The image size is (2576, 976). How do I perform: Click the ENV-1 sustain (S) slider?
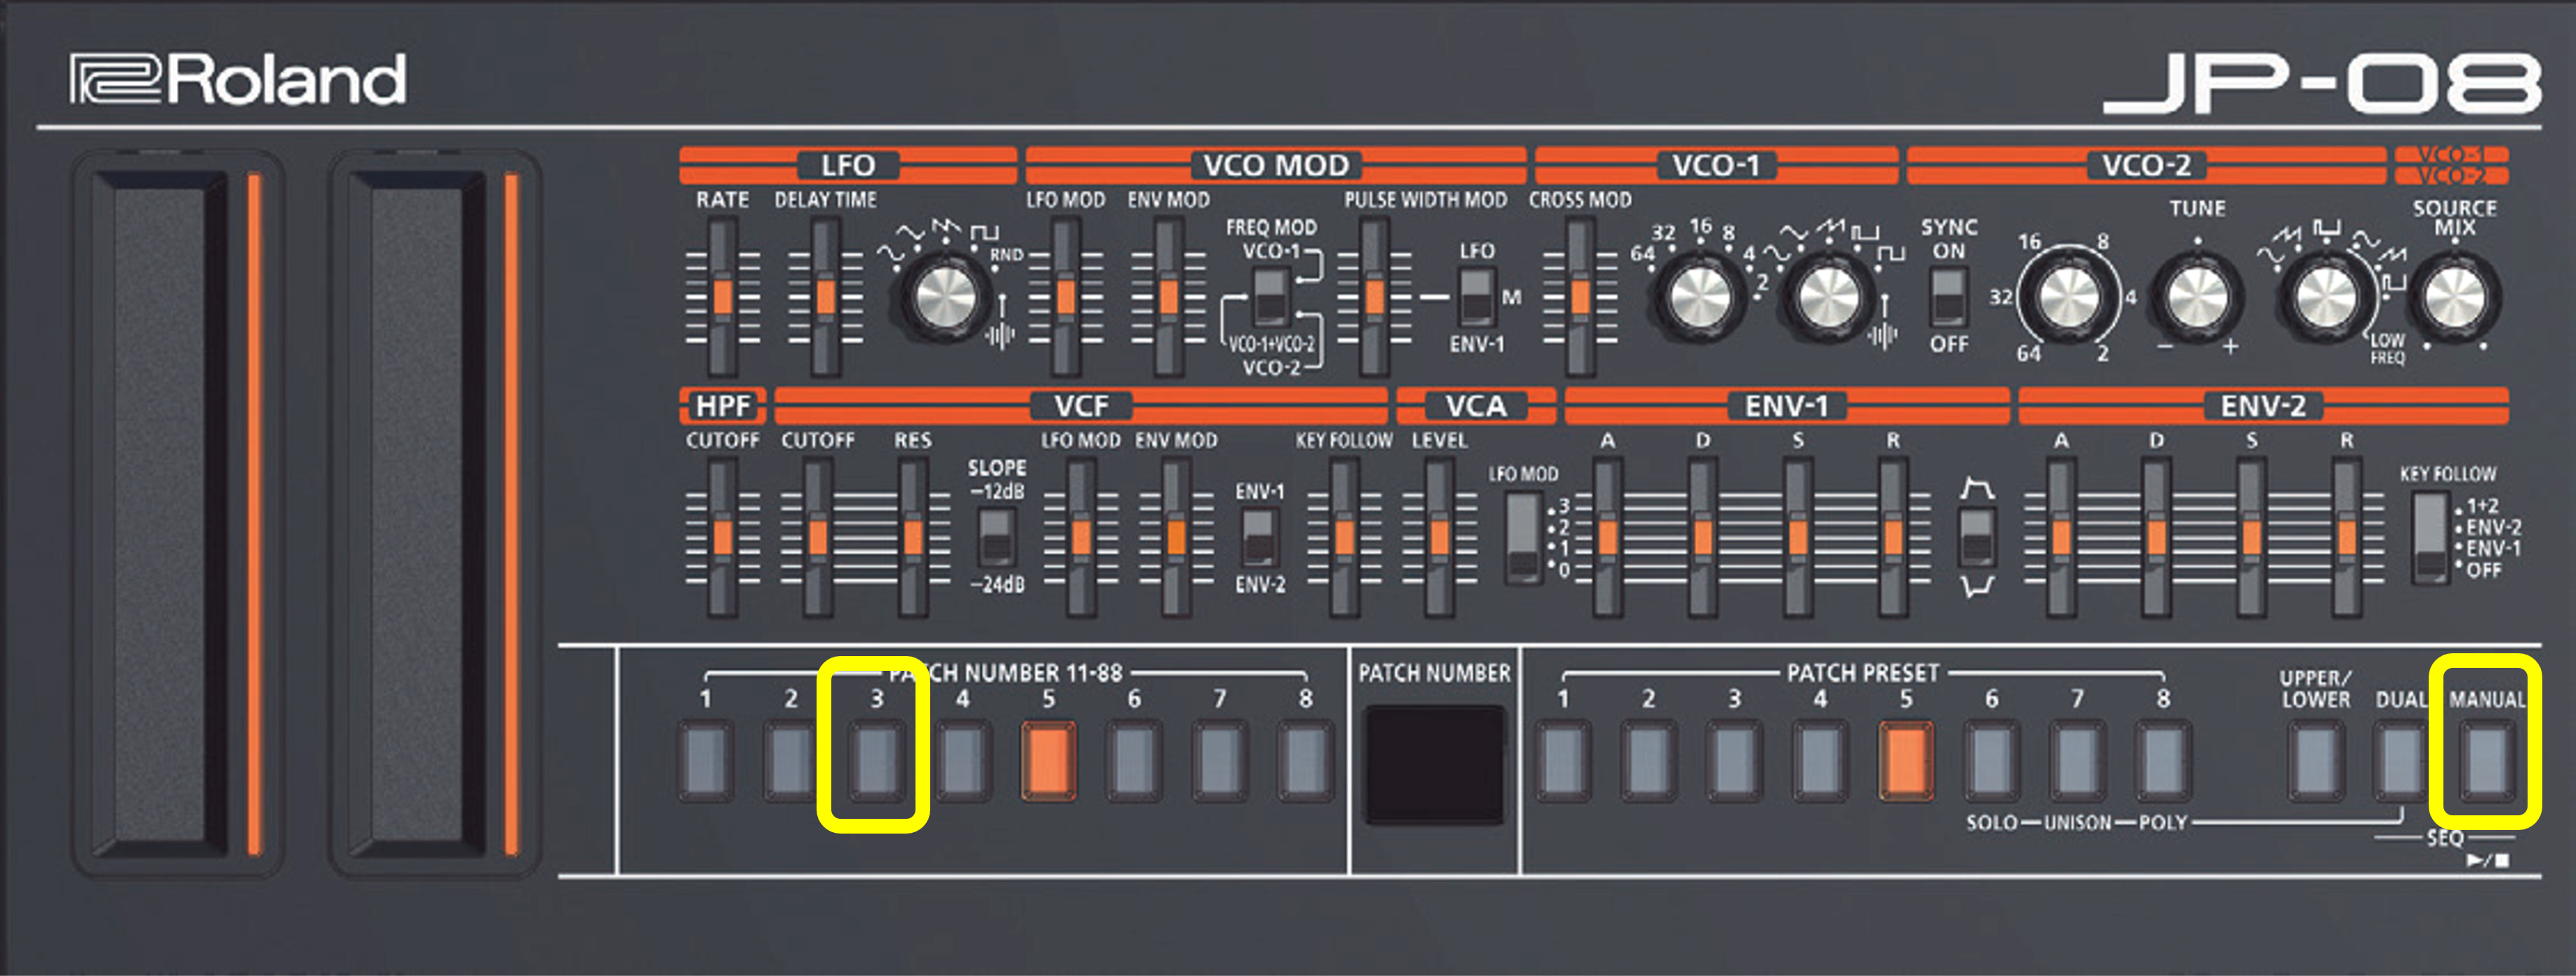pyautogui.click(x=1798, y=538)
